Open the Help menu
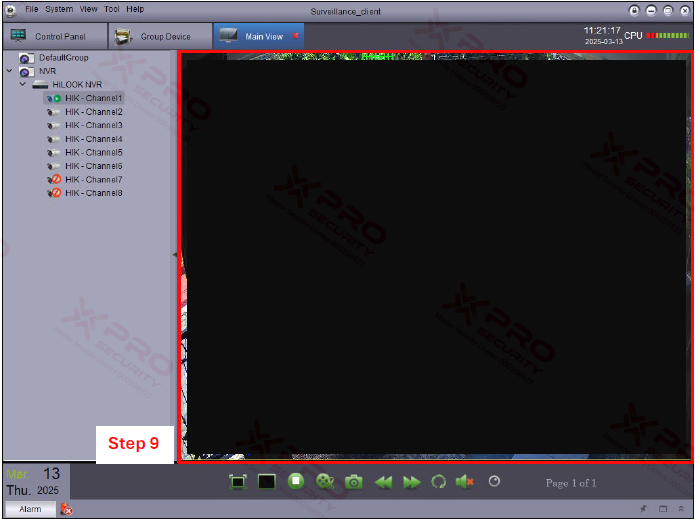This screenshot has height=519, width=695. [135, 9]
